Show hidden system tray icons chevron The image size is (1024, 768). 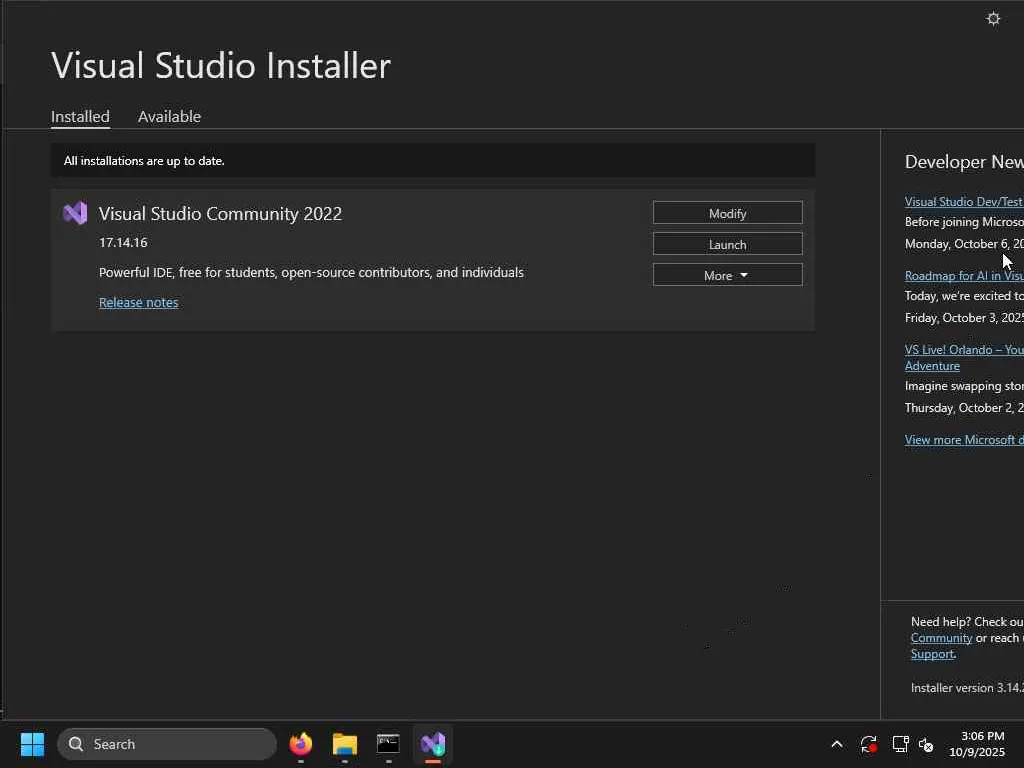click(837, 744)
